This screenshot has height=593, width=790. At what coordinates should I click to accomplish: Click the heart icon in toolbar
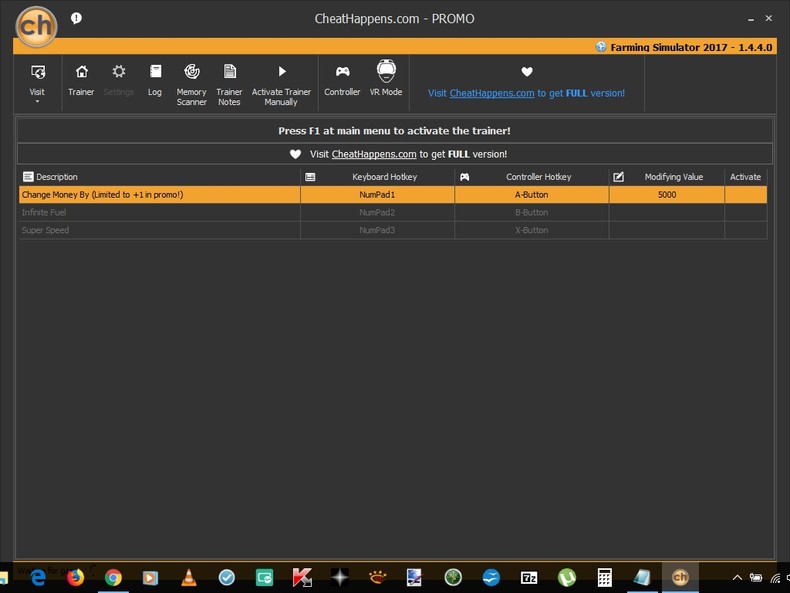527,72
